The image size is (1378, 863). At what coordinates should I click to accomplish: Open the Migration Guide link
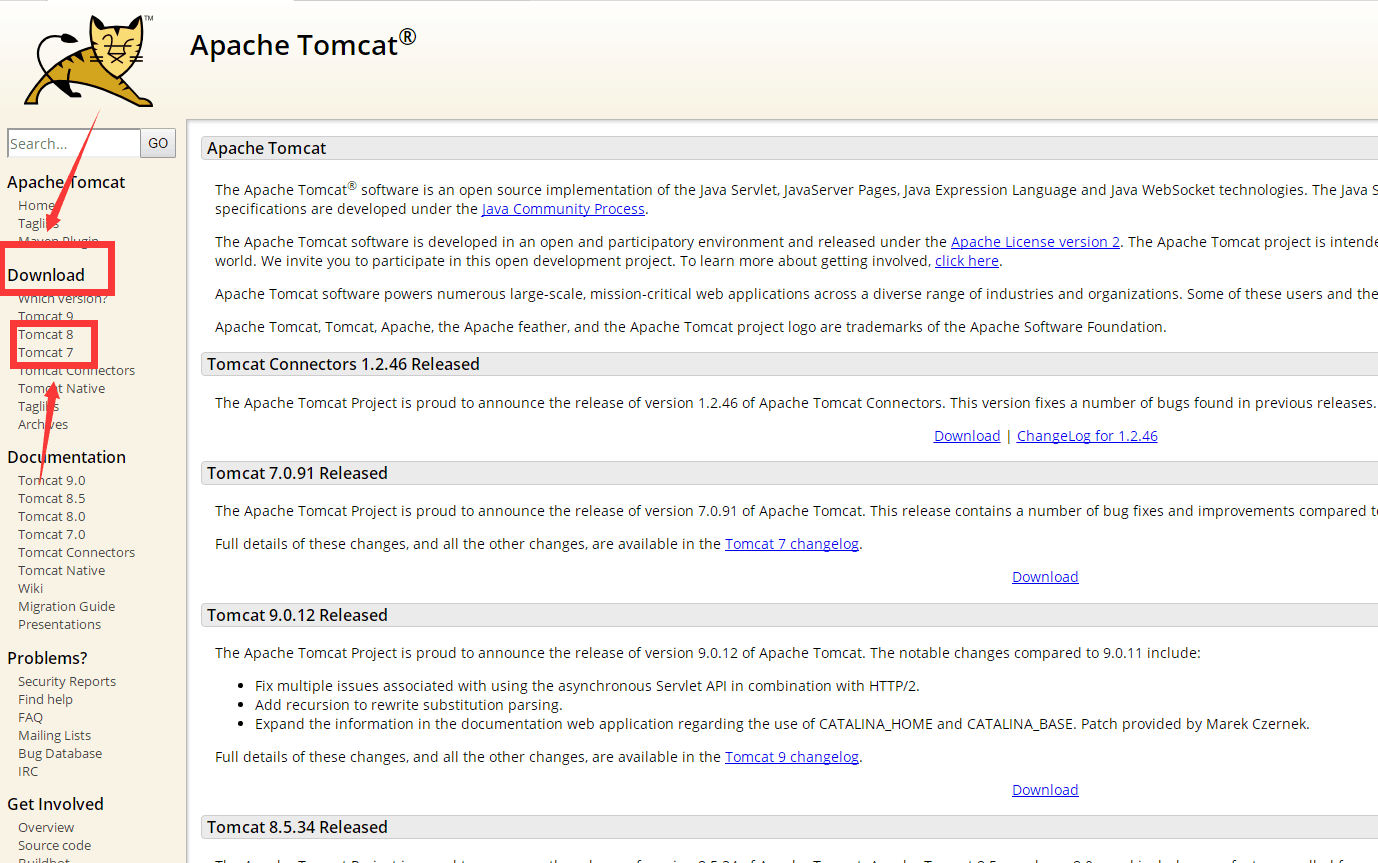(66, 606)
